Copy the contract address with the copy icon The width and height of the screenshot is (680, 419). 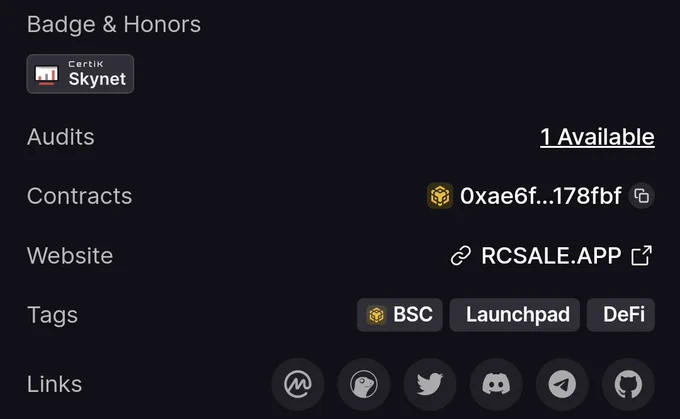coord(642,196)
